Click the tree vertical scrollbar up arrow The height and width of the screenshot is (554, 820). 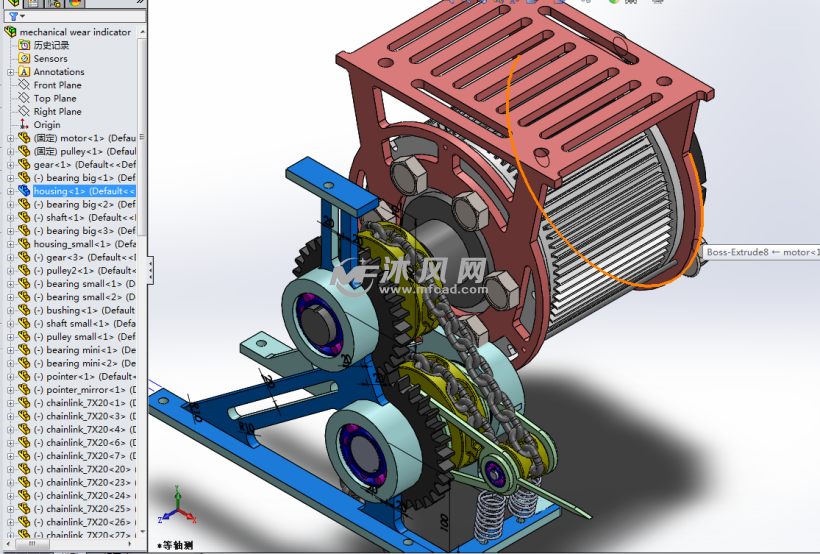pyautogui.click(x=142, y=32)
